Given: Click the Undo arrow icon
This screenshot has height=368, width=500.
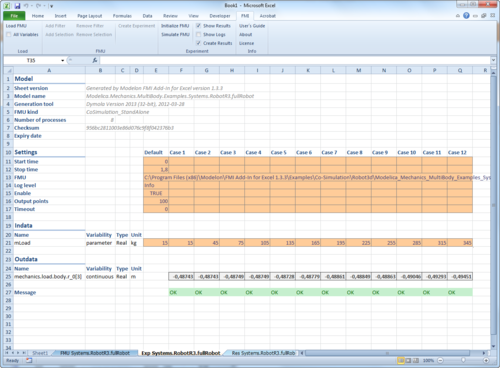Looking at the screenshot, I should tap(26, 6).
